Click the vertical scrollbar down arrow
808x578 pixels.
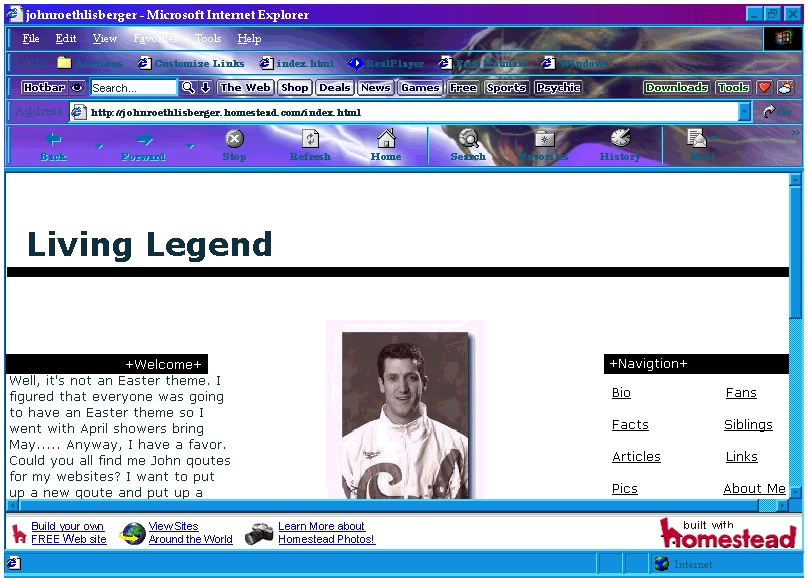796,492
